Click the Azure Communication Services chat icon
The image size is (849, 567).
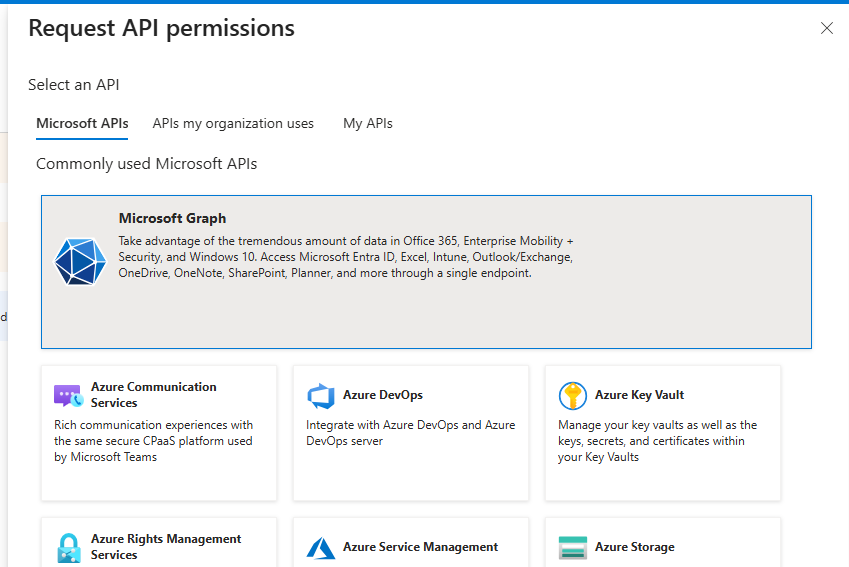click(x=69, y=395)
